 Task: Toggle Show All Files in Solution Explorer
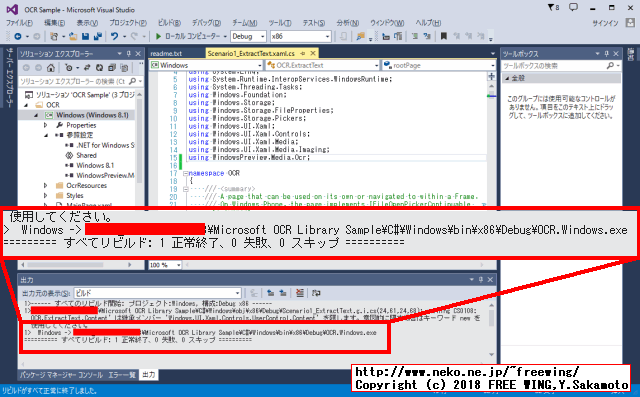(x=124, y=68)
